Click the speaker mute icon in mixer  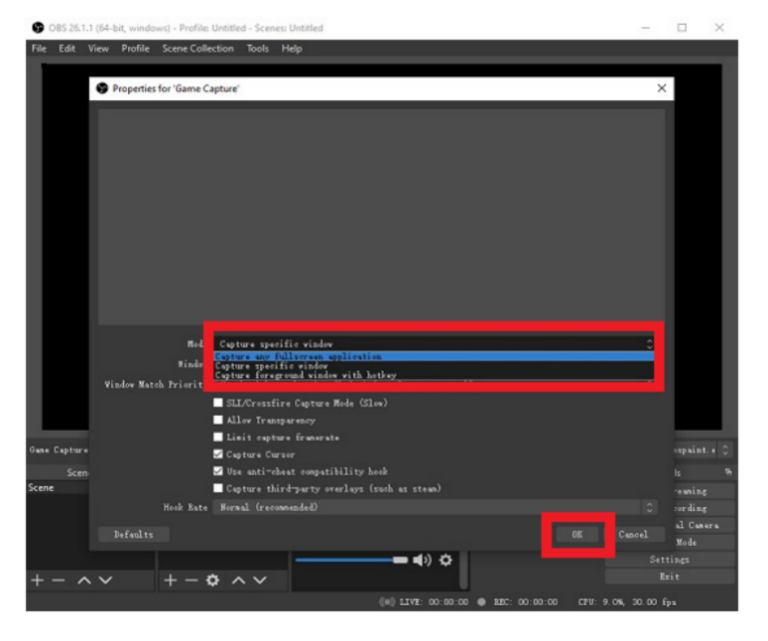click(421, 560)
